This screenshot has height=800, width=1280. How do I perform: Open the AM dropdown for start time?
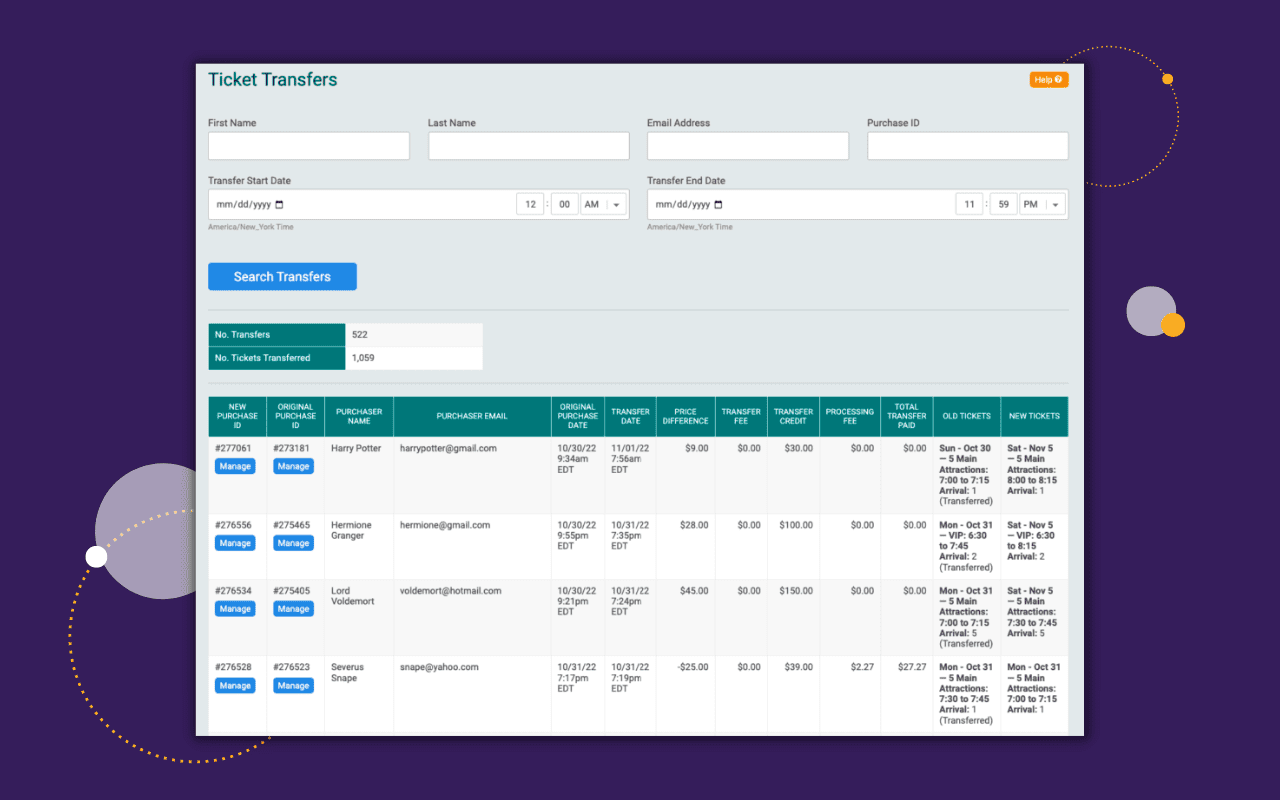pyautogui.click(x=604, y=204)
